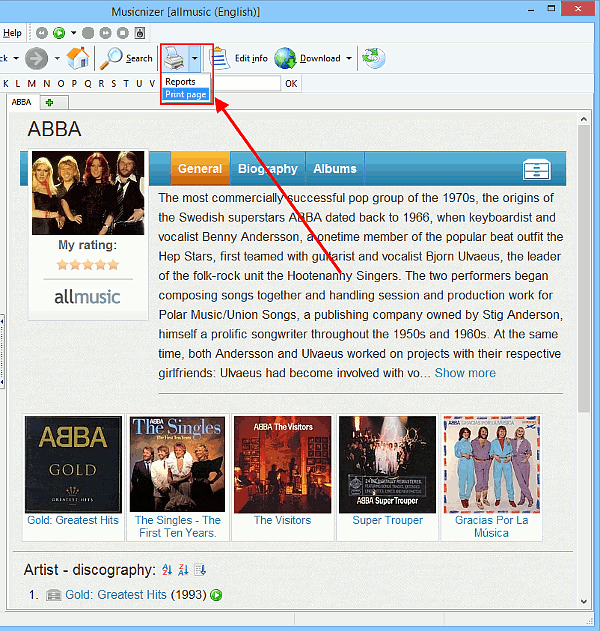Image resolution: width=600 pixels, height=631 pixels.
Task: Click the CD refresh/sync icon
Action: (373, 58)
